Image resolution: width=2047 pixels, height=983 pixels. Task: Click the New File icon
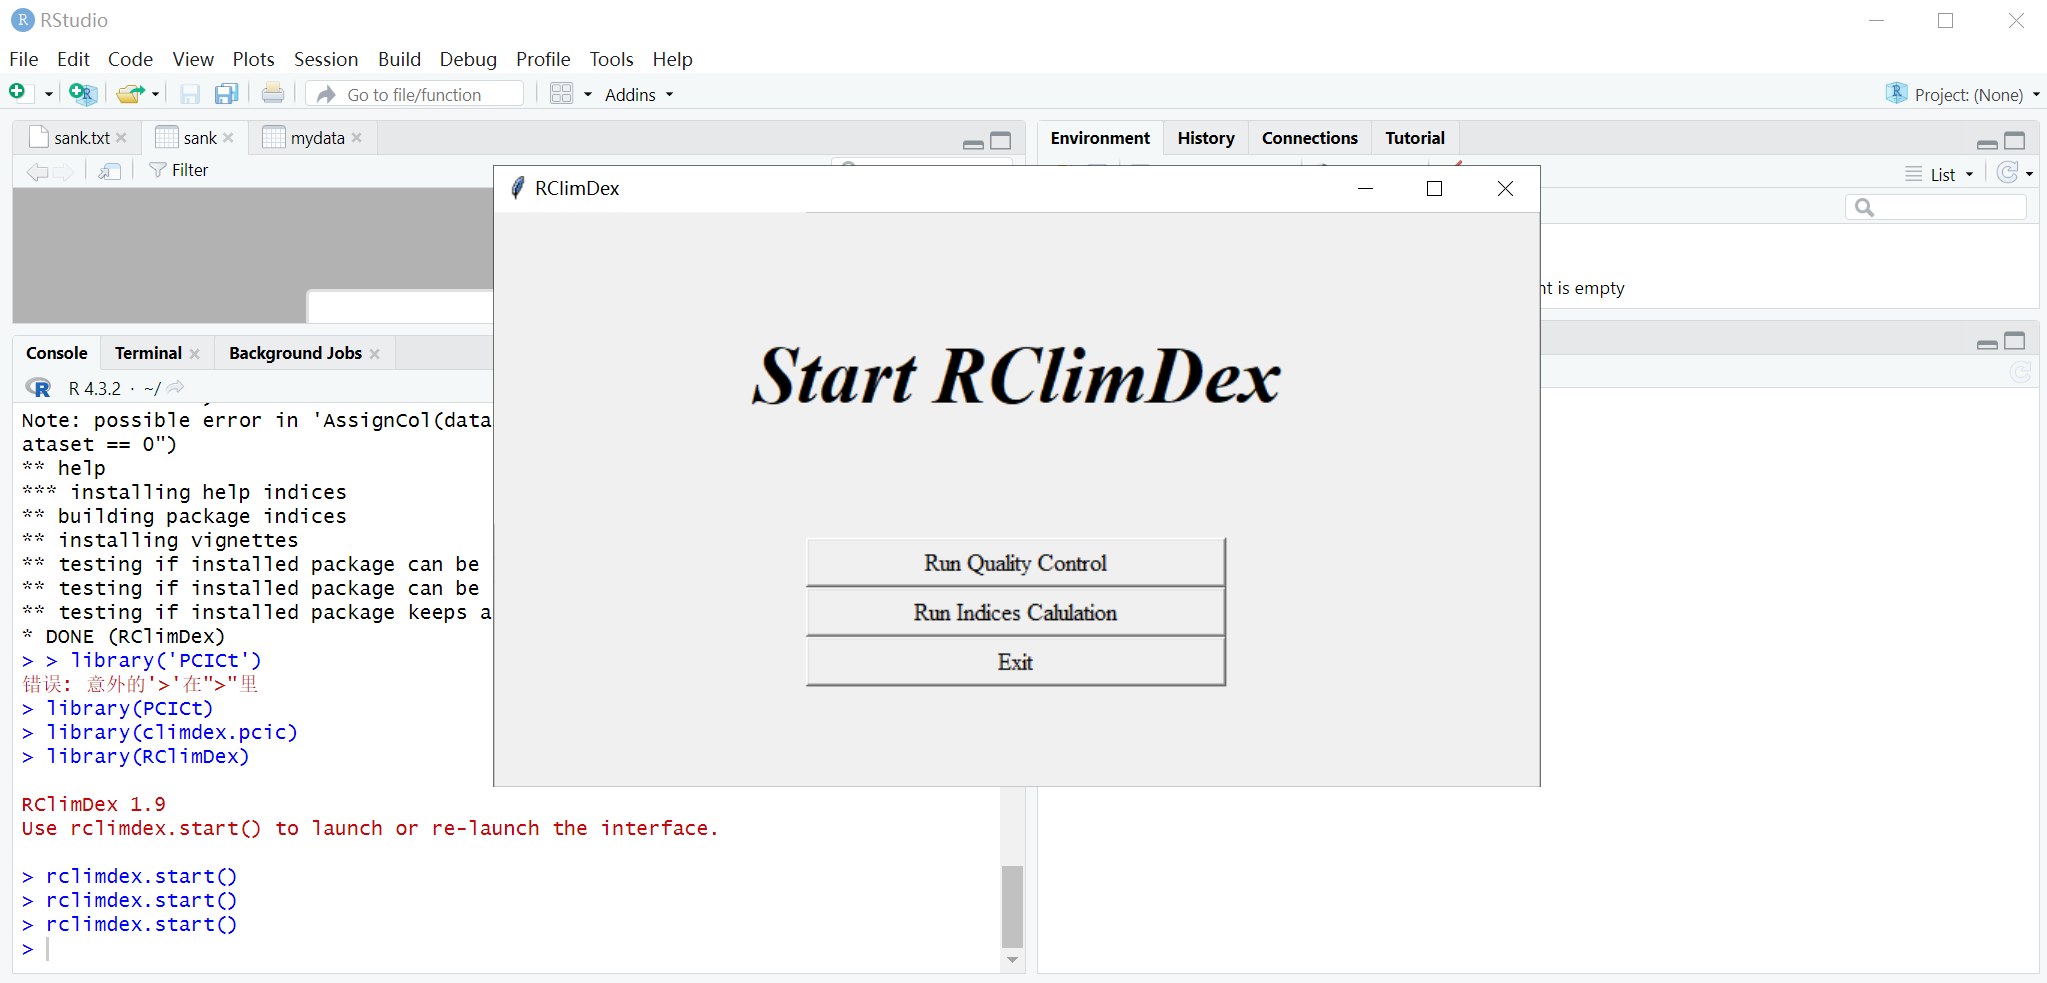17,93
